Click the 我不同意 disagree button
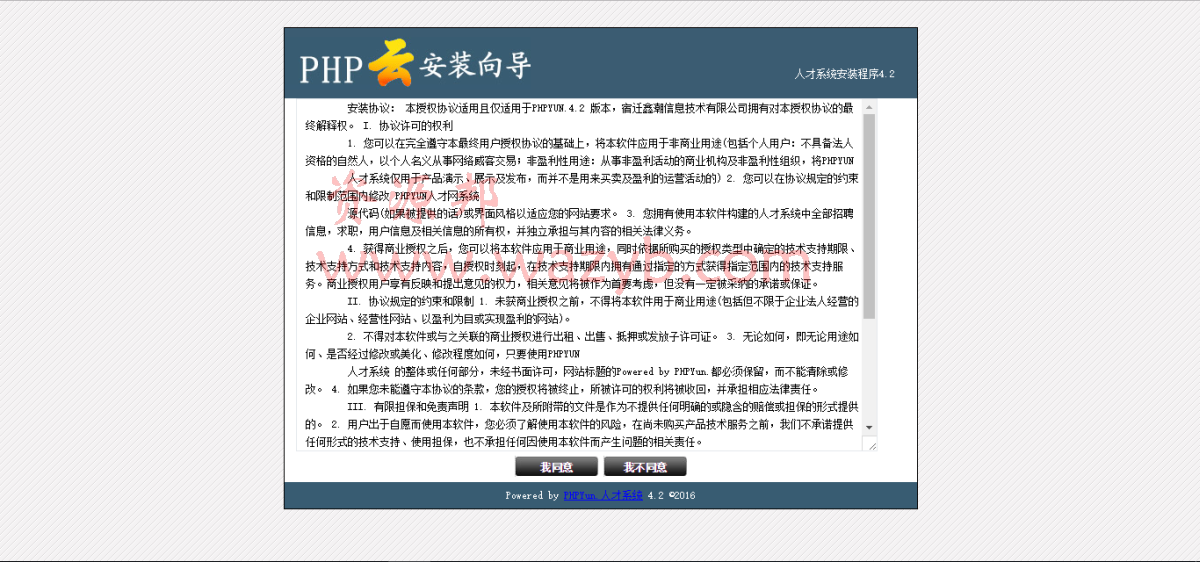1200x562 pixels. (645, 467)
